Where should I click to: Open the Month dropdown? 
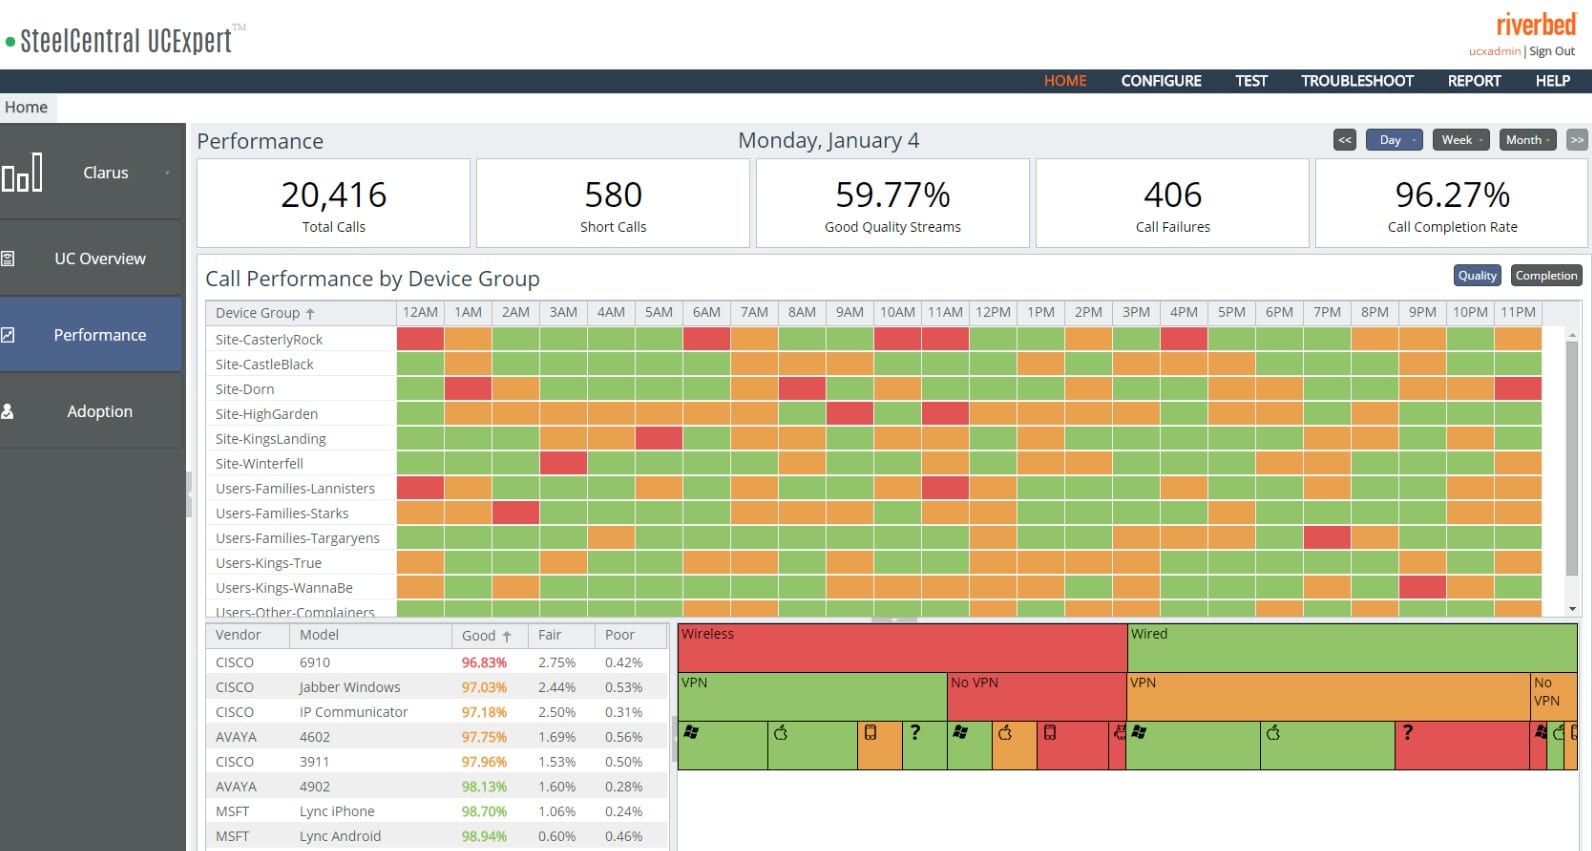pos(1527,140)
